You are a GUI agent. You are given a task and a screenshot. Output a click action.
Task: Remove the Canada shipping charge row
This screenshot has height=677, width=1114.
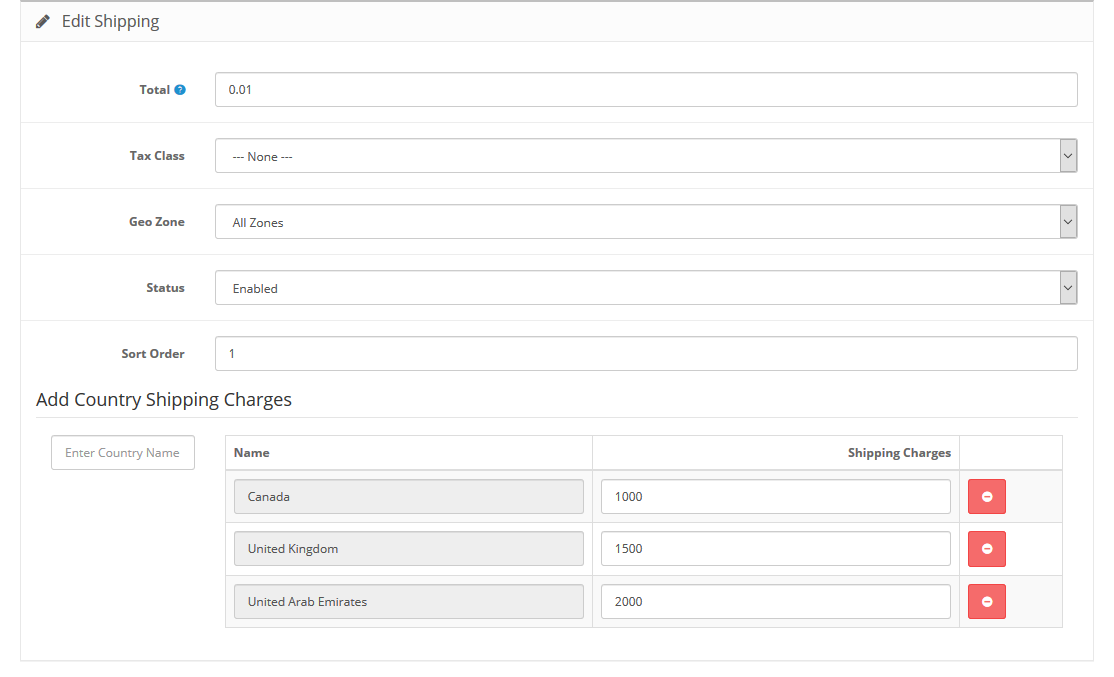click(x=987, y=497)
